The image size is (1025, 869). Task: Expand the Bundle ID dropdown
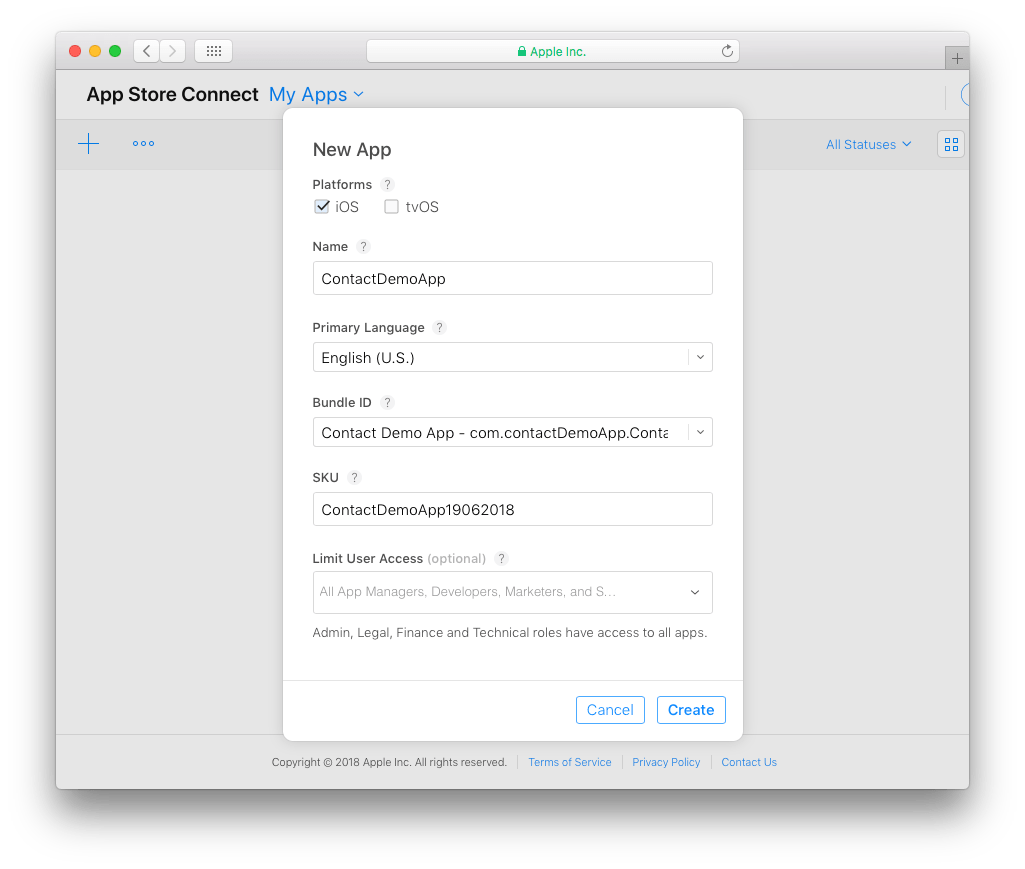[699, 432]
